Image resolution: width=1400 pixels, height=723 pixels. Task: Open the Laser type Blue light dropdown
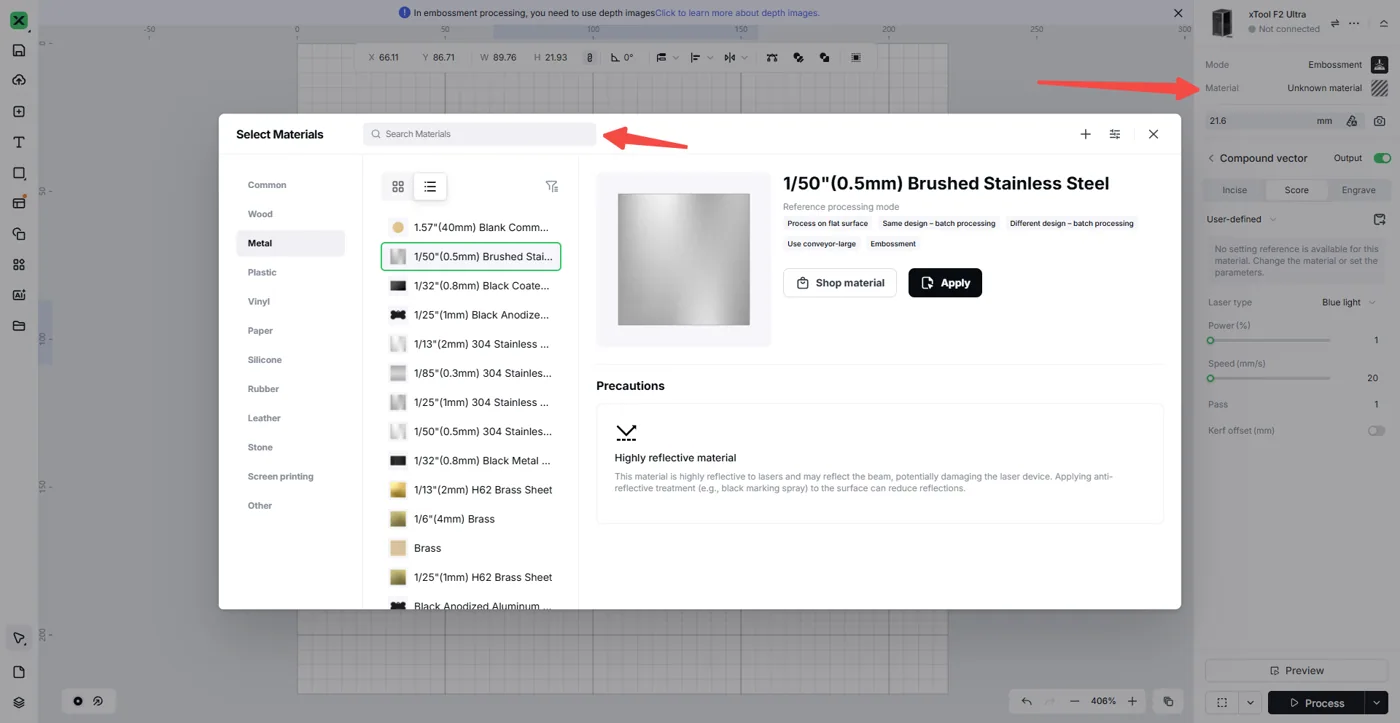click(1349, 302)
